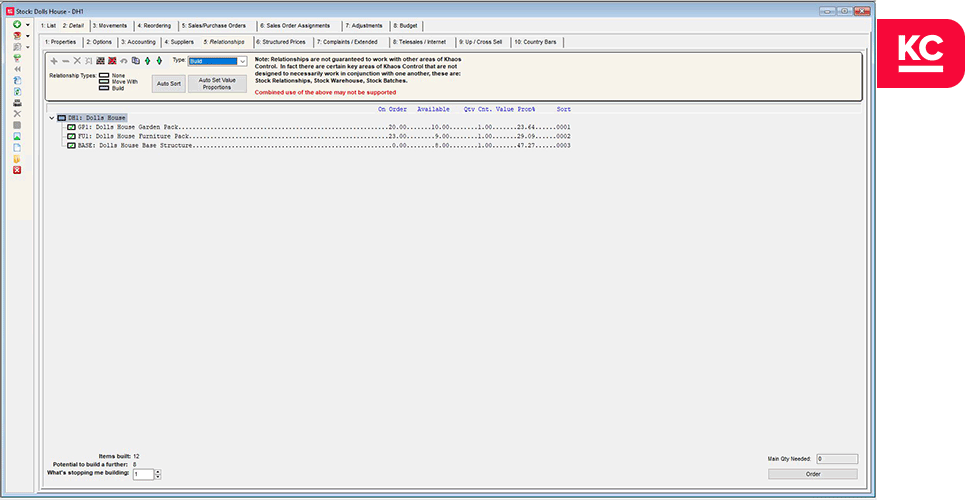Click the green and red filter icon in sidebar
The width and height of the screenshot is (965, 500).
click(x=17, y=58)
